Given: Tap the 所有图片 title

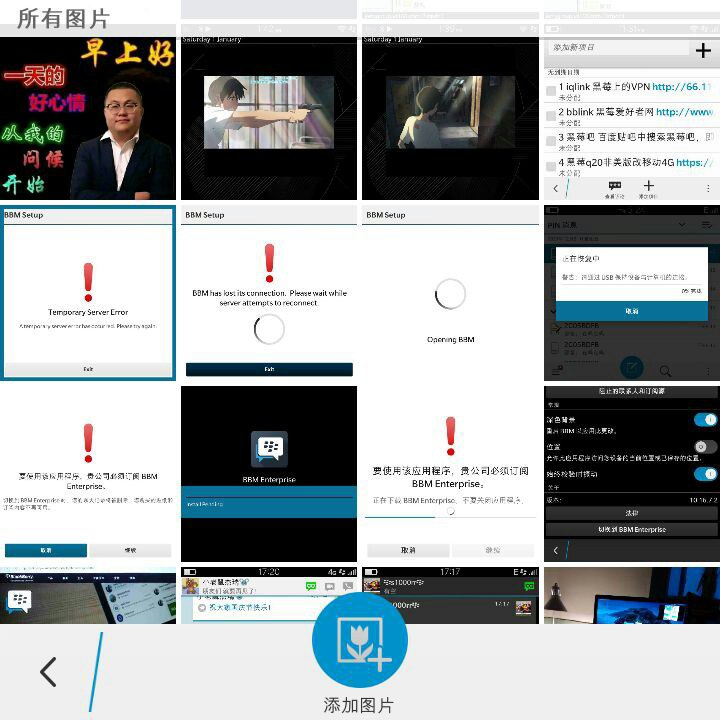Looking at the screenshot, I should click(x=63, y=19).
